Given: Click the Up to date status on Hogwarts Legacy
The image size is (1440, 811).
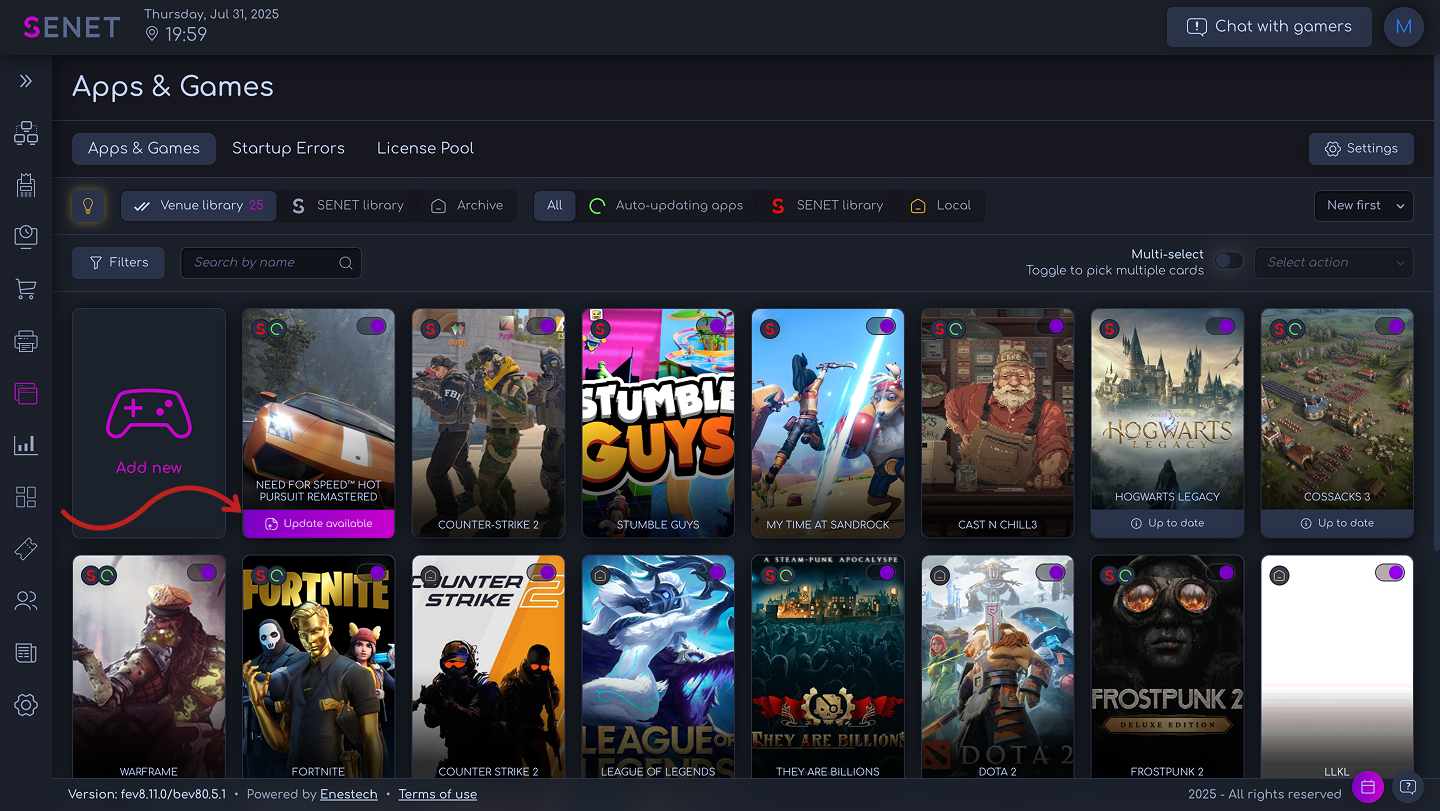Looking at the screenshot, I should [x=1167, y=524].
